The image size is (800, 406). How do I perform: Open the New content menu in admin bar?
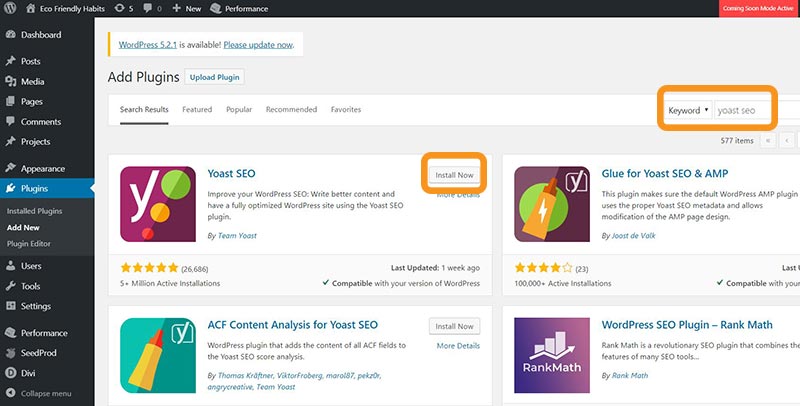click(186, 9)
